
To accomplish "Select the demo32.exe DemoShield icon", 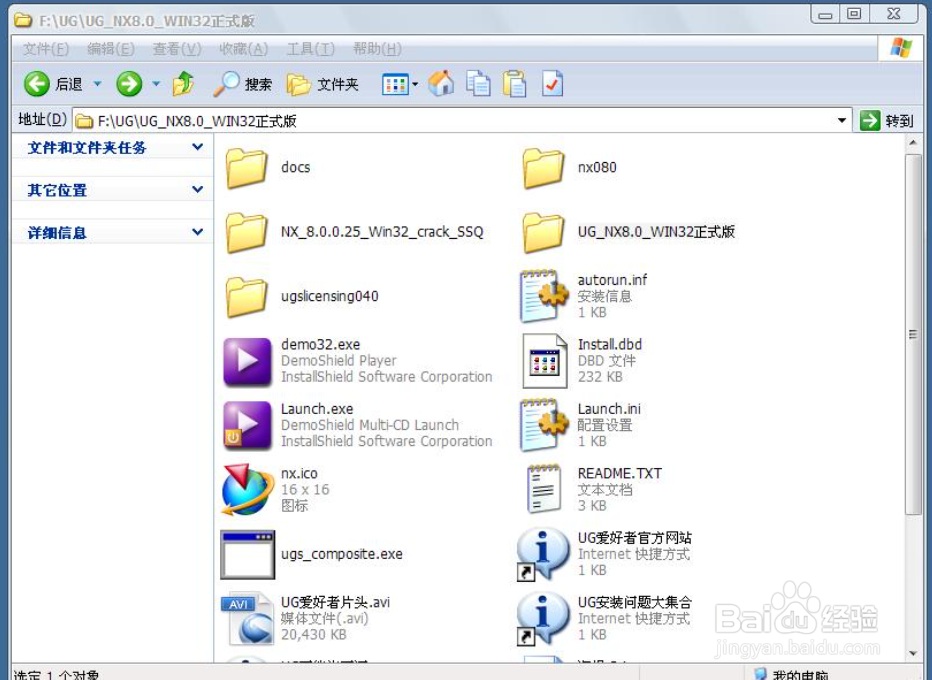I will tap(248, 361).
